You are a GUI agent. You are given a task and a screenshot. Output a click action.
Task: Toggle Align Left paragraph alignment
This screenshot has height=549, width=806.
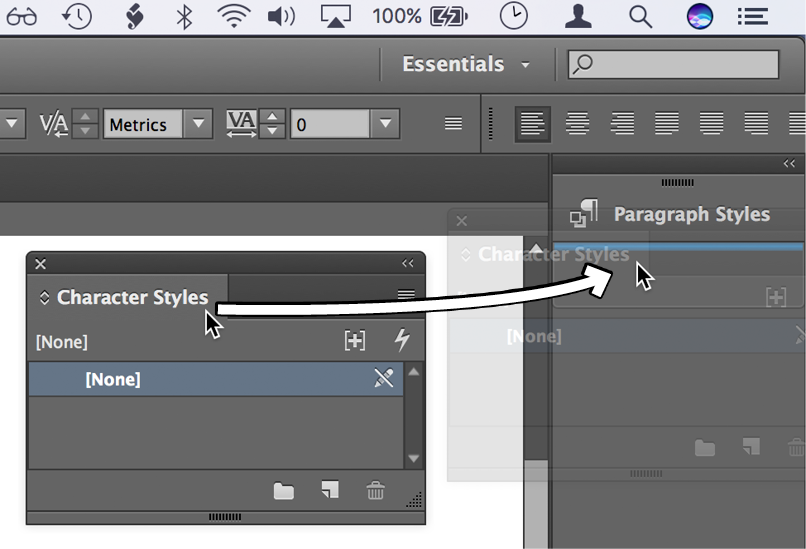[x=532, y=124]
